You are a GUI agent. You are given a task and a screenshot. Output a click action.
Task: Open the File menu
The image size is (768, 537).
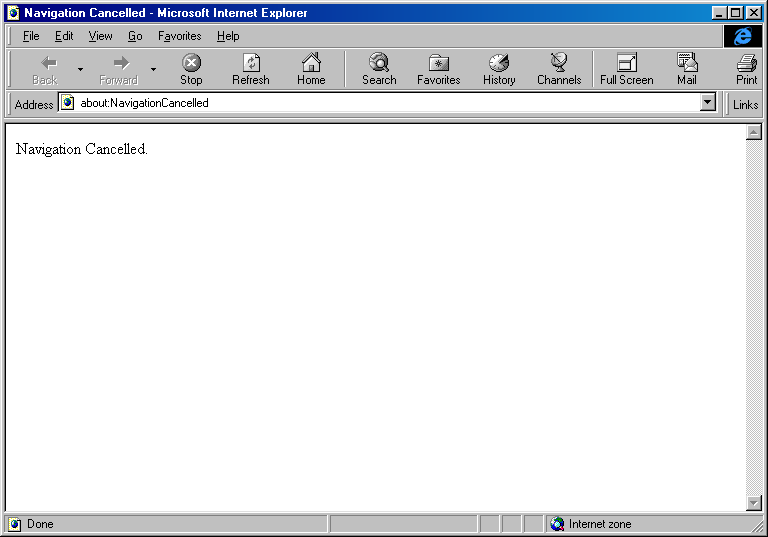click(31, 36)
